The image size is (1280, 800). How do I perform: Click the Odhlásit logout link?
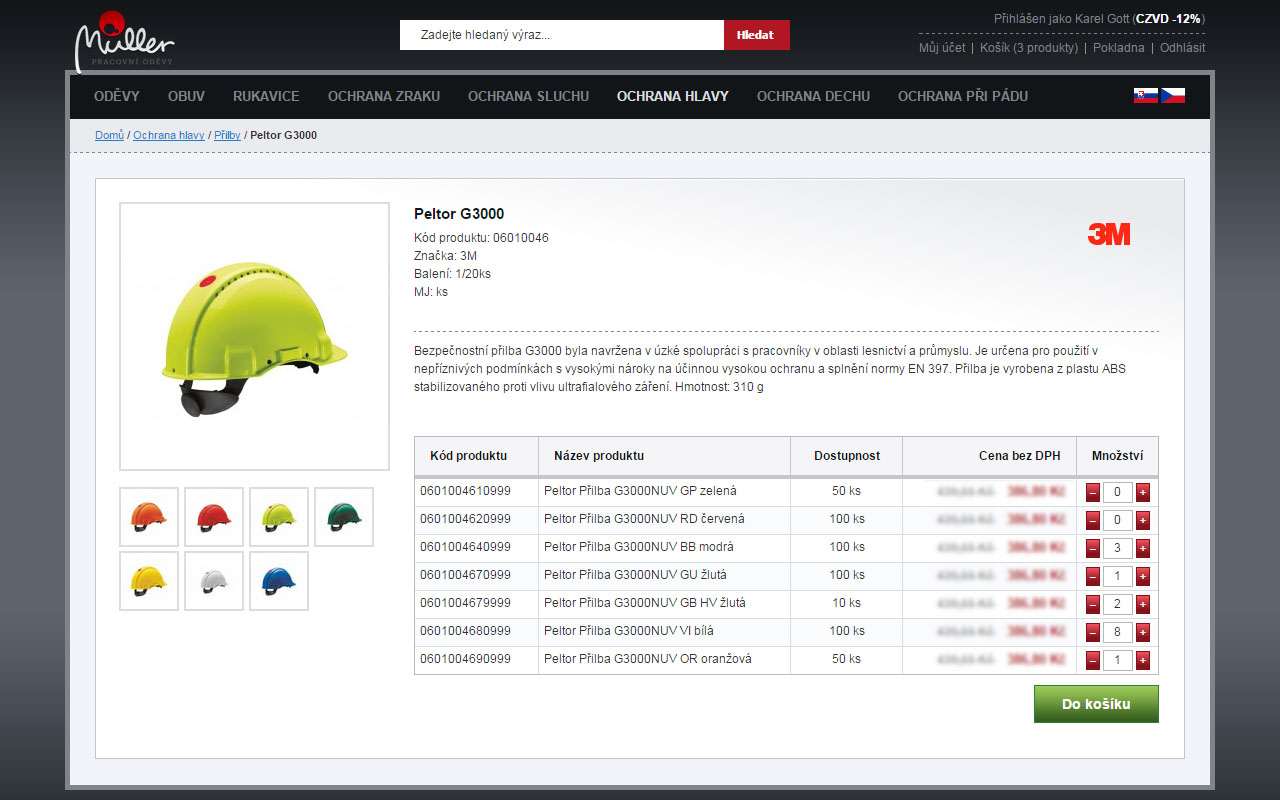tap(1182, 48)
